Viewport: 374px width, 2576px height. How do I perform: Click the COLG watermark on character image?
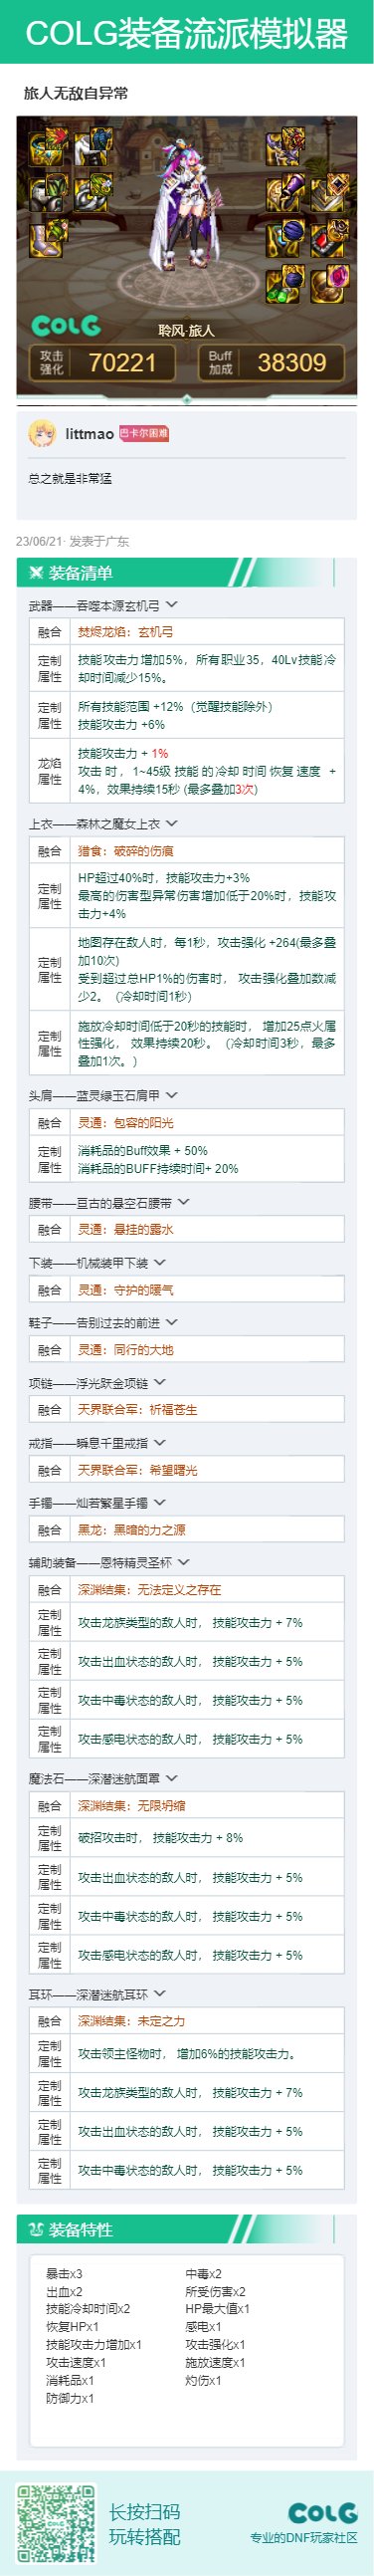click(x=66, y=326)
